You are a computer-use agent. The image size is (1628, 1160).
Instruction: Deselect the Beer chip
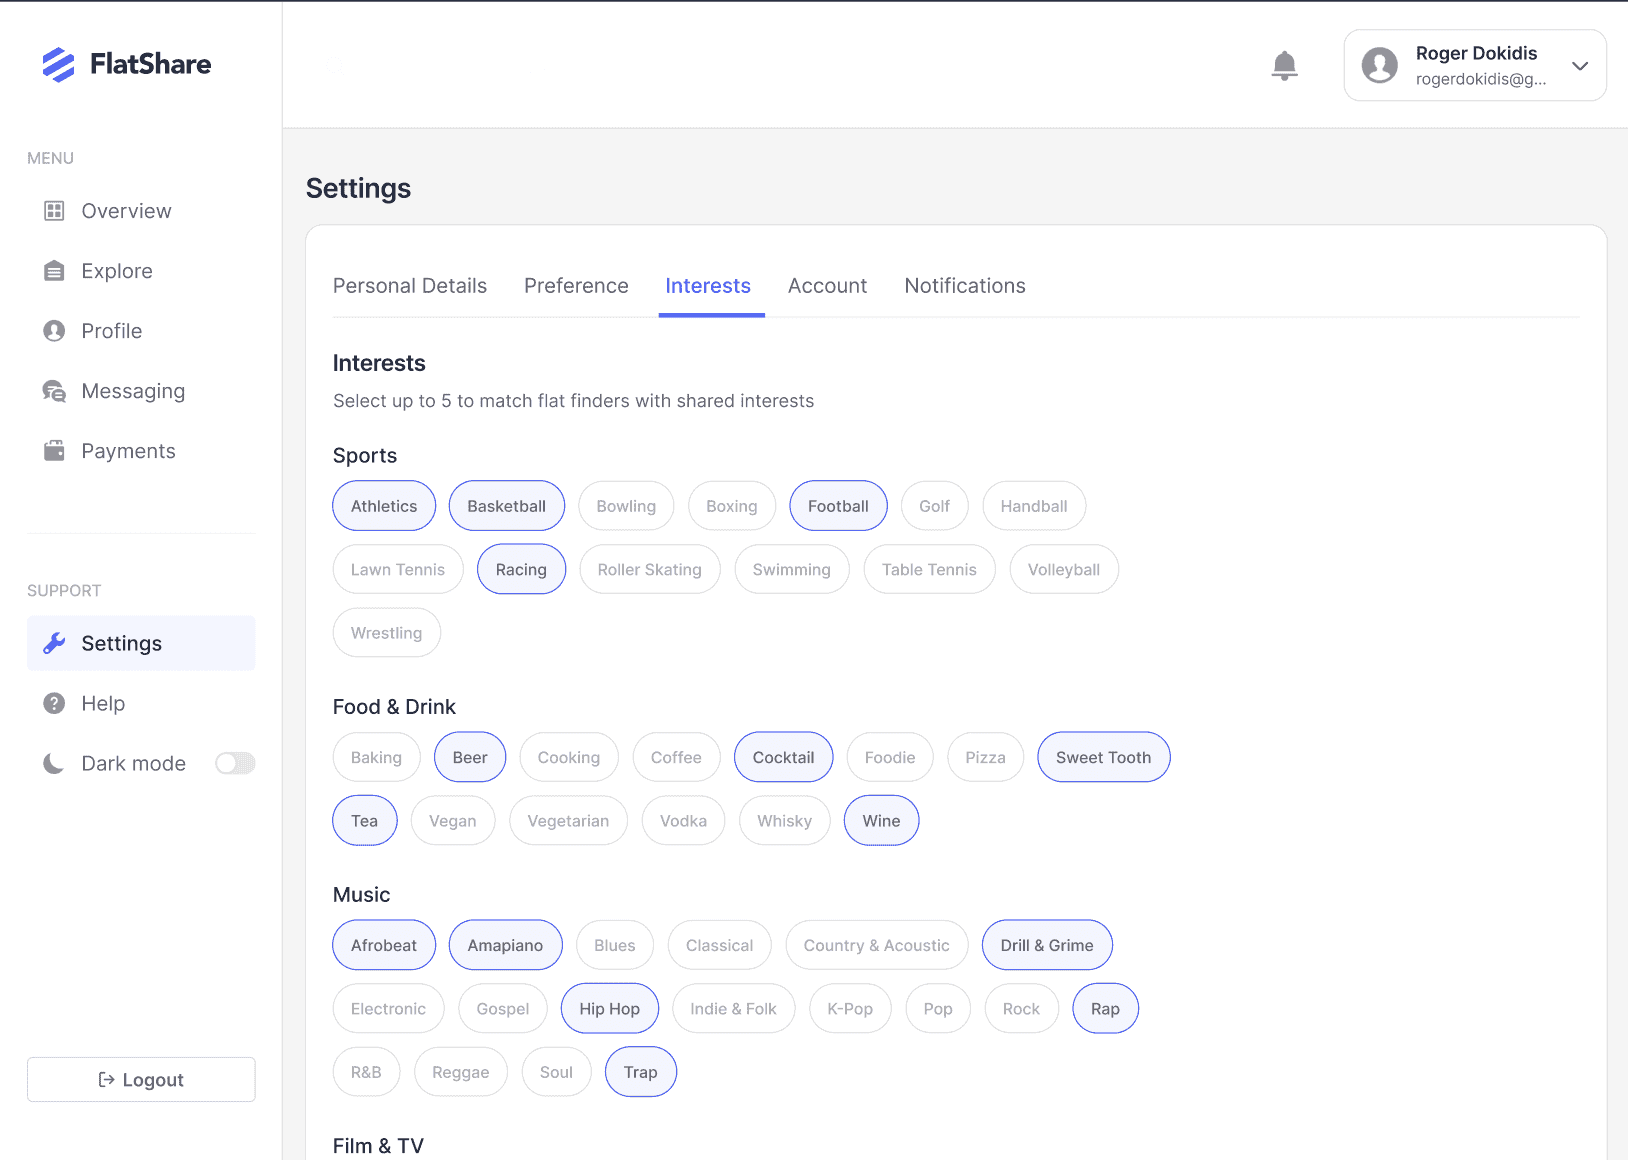click(470, 757)
